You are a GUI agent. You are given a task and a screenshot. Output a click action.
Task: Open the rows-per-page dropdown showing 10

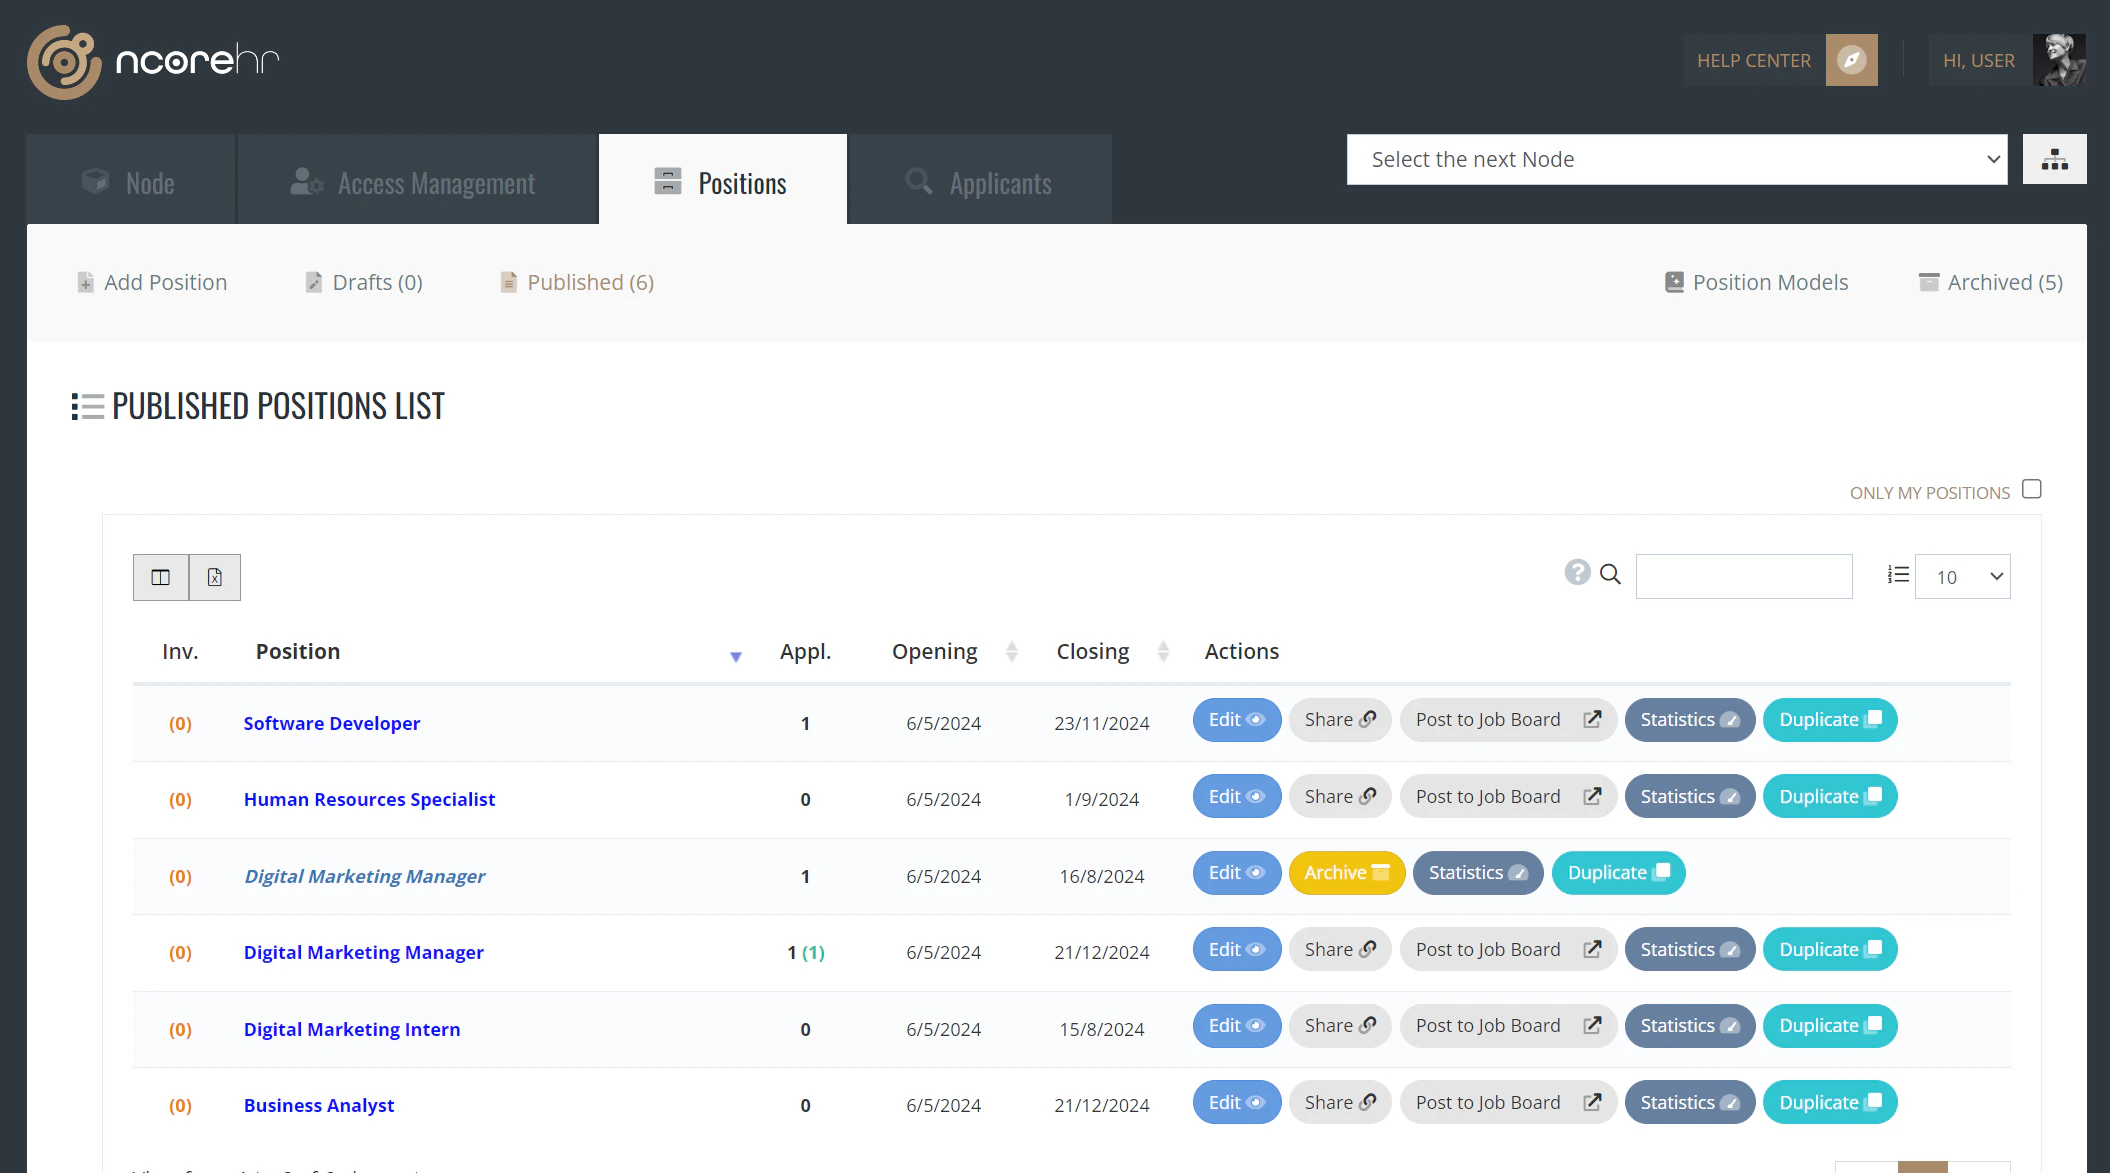(x=1962, y=577)
